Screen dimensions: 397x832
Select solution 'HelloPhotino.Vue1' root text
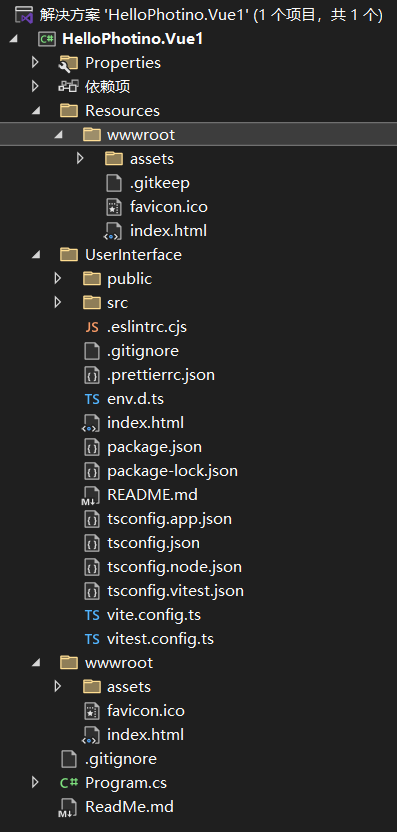point(211,15)
